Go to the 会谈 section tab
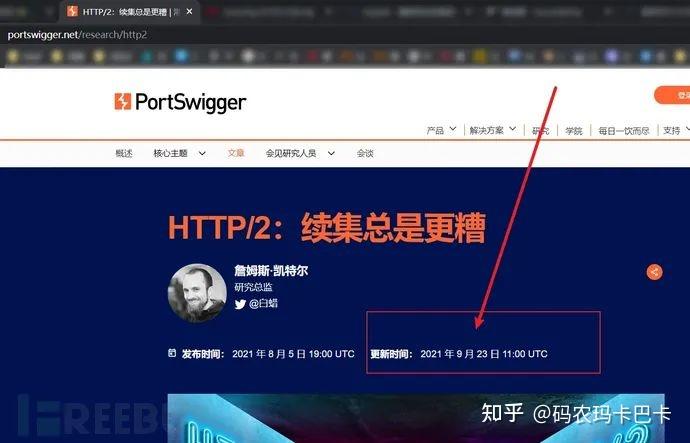The image size is (690, 443). [x=365, y=153]
